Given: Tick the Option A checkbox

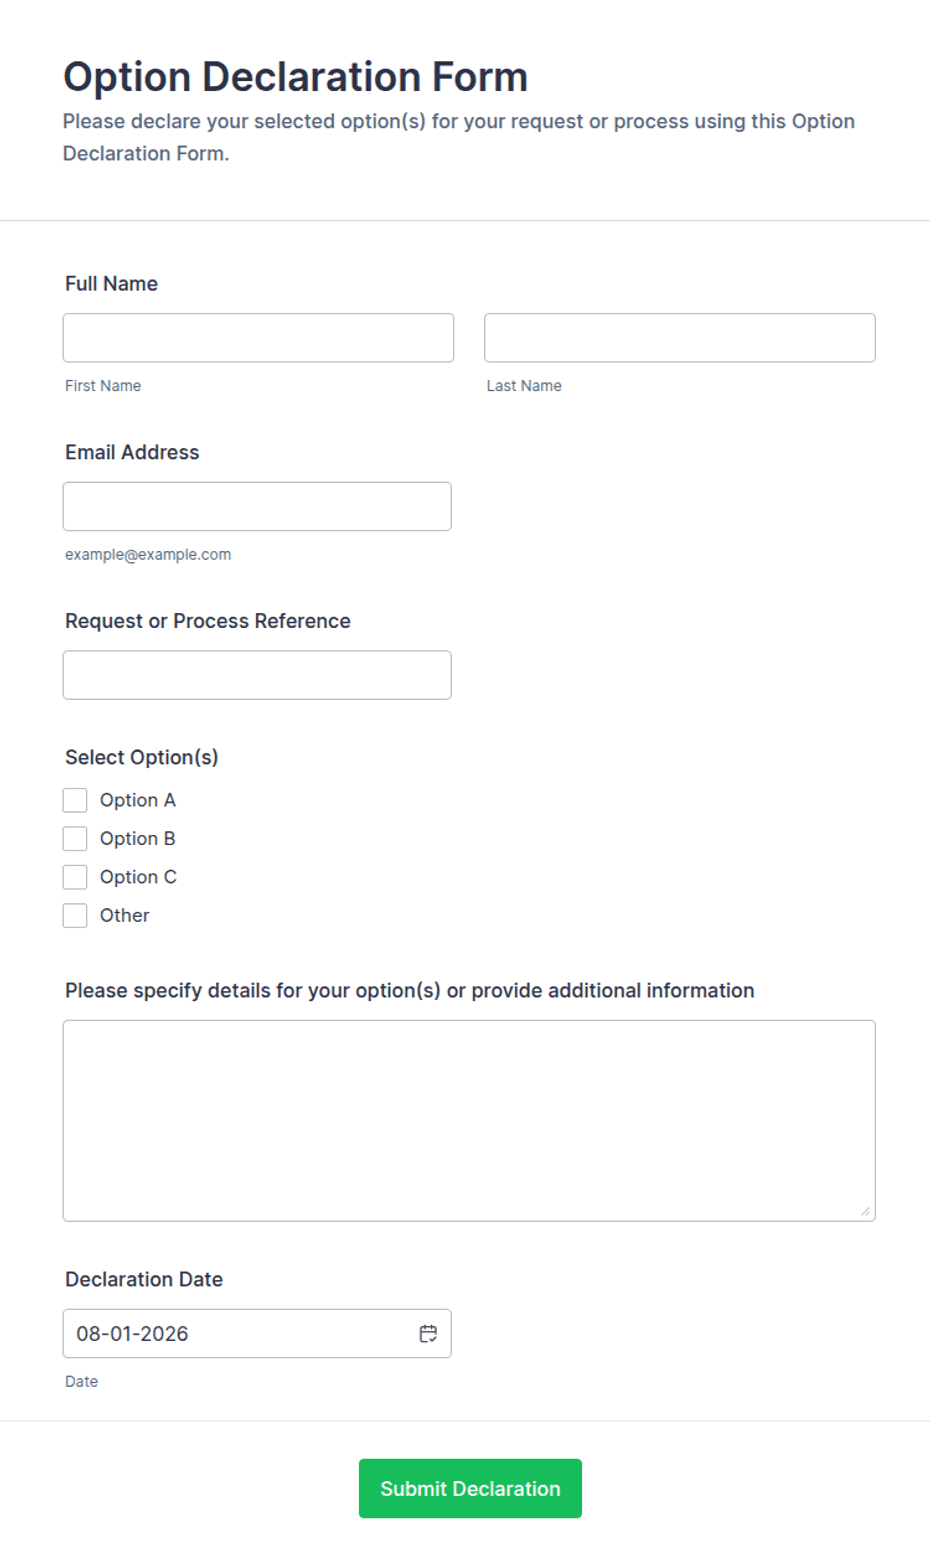Looking at the screenshot, I should coord(75,800).
